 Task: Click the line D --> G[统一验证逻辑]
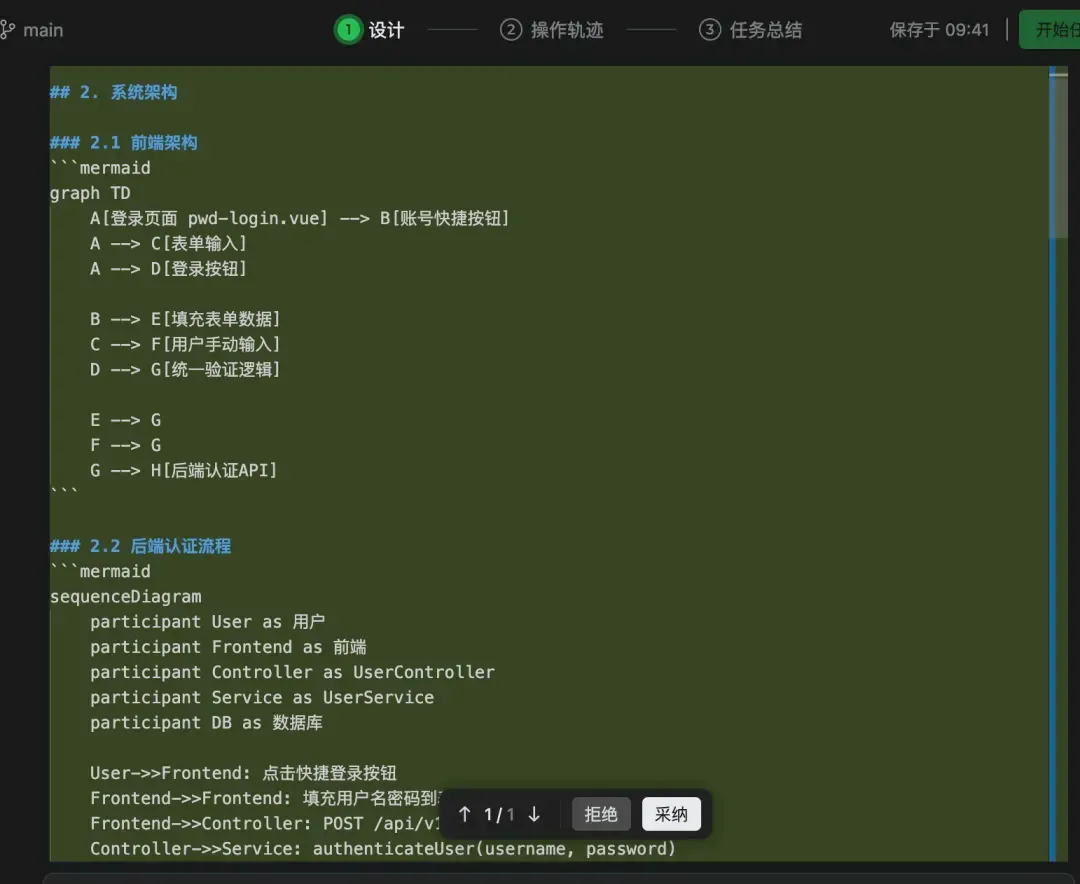tap(185, 369)
